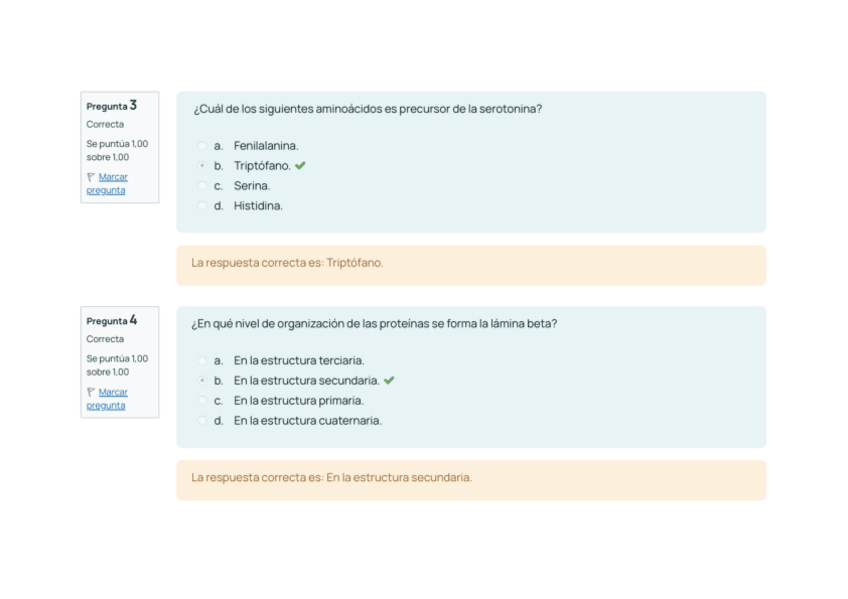The width and height of the screenshot is (848, 599).
Task: Select the Fenilalanina radio button
Action: 203,146
